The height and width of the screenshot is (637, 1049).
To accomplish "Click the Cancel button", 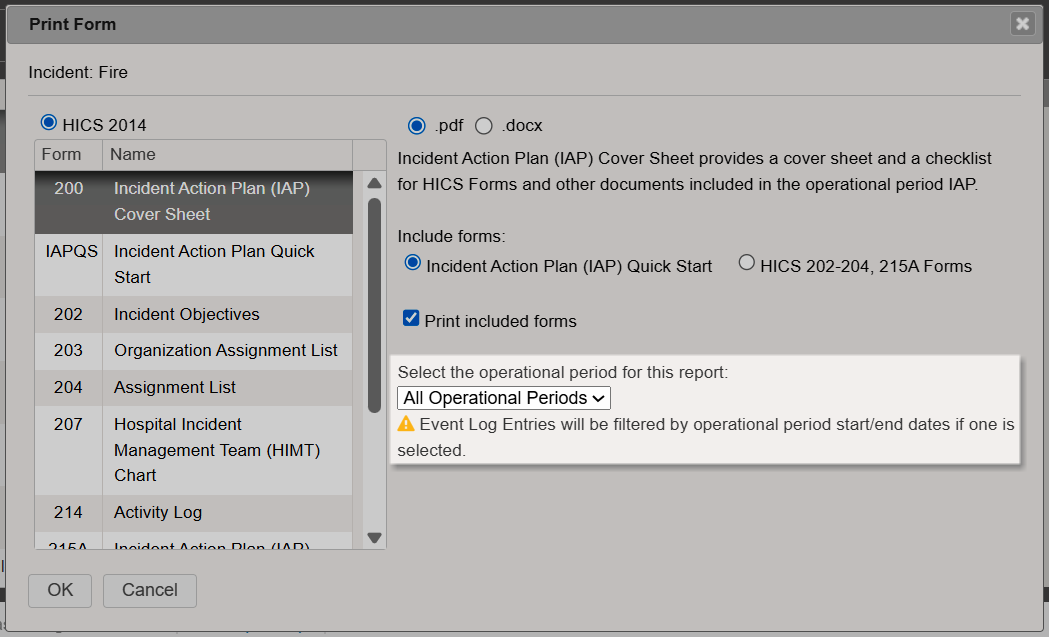I will (x=149, y=590).
